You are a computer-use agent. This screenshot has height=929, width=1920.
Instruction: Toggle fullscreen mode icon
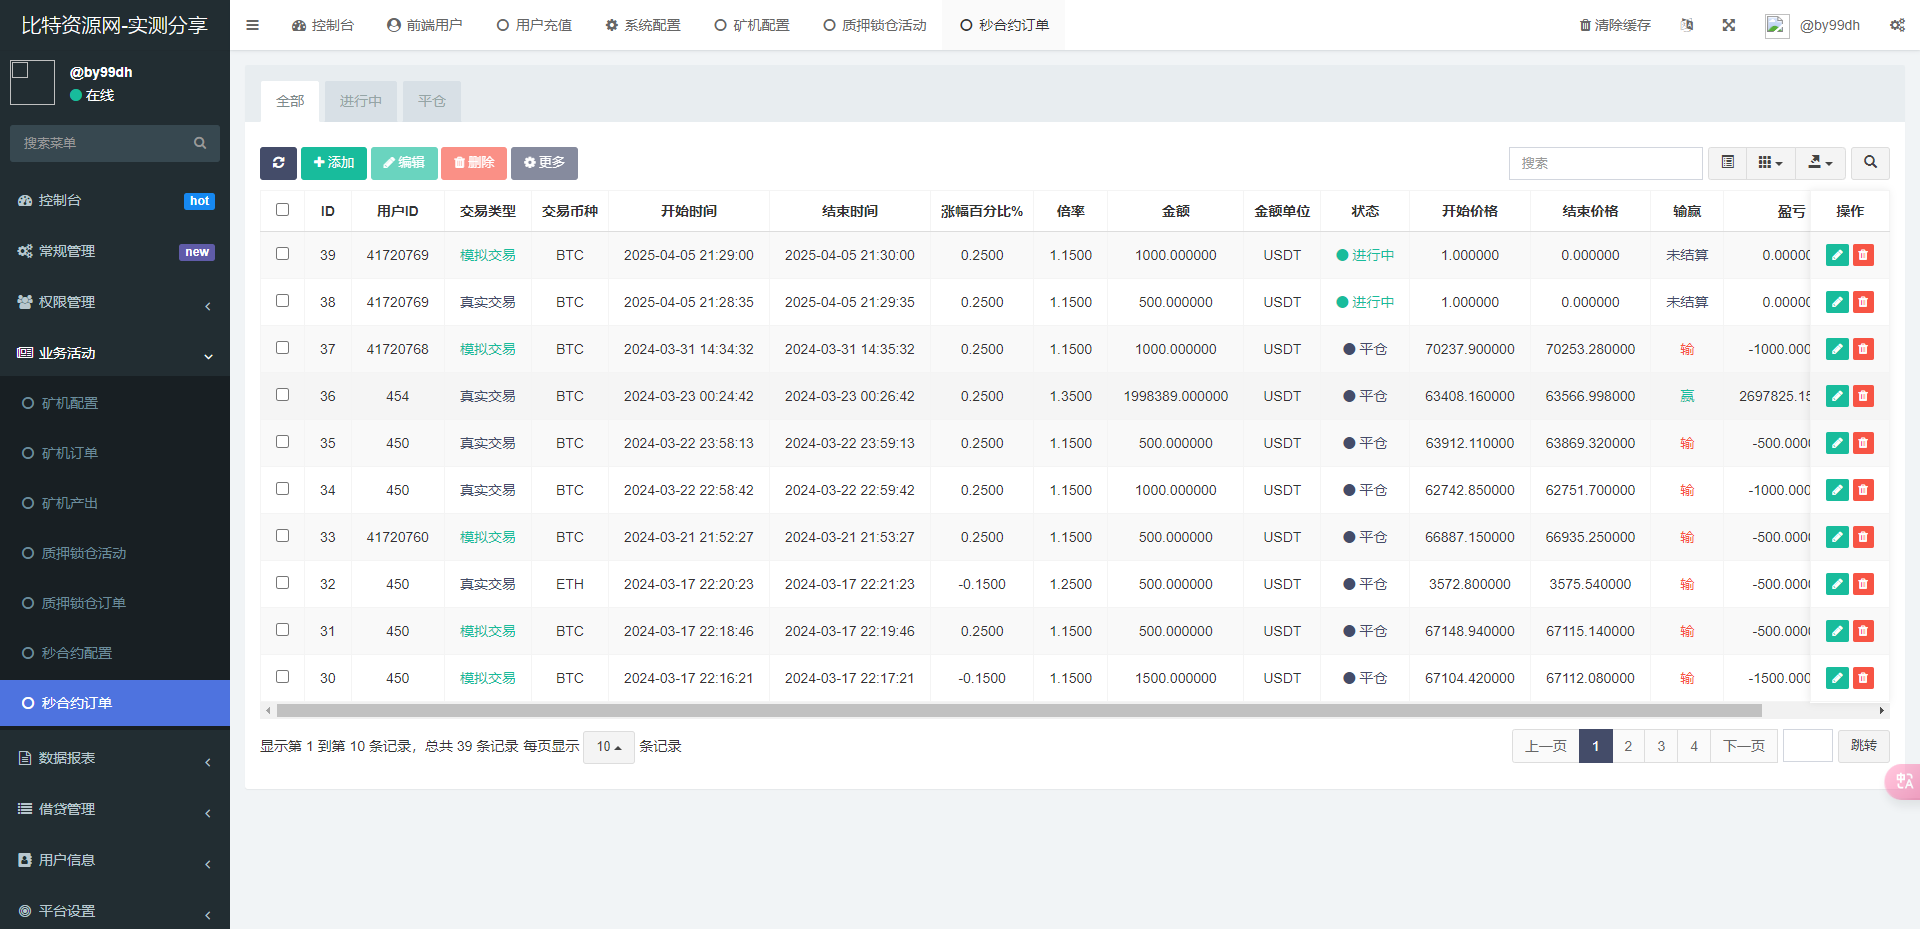[x=1729, y=25]
